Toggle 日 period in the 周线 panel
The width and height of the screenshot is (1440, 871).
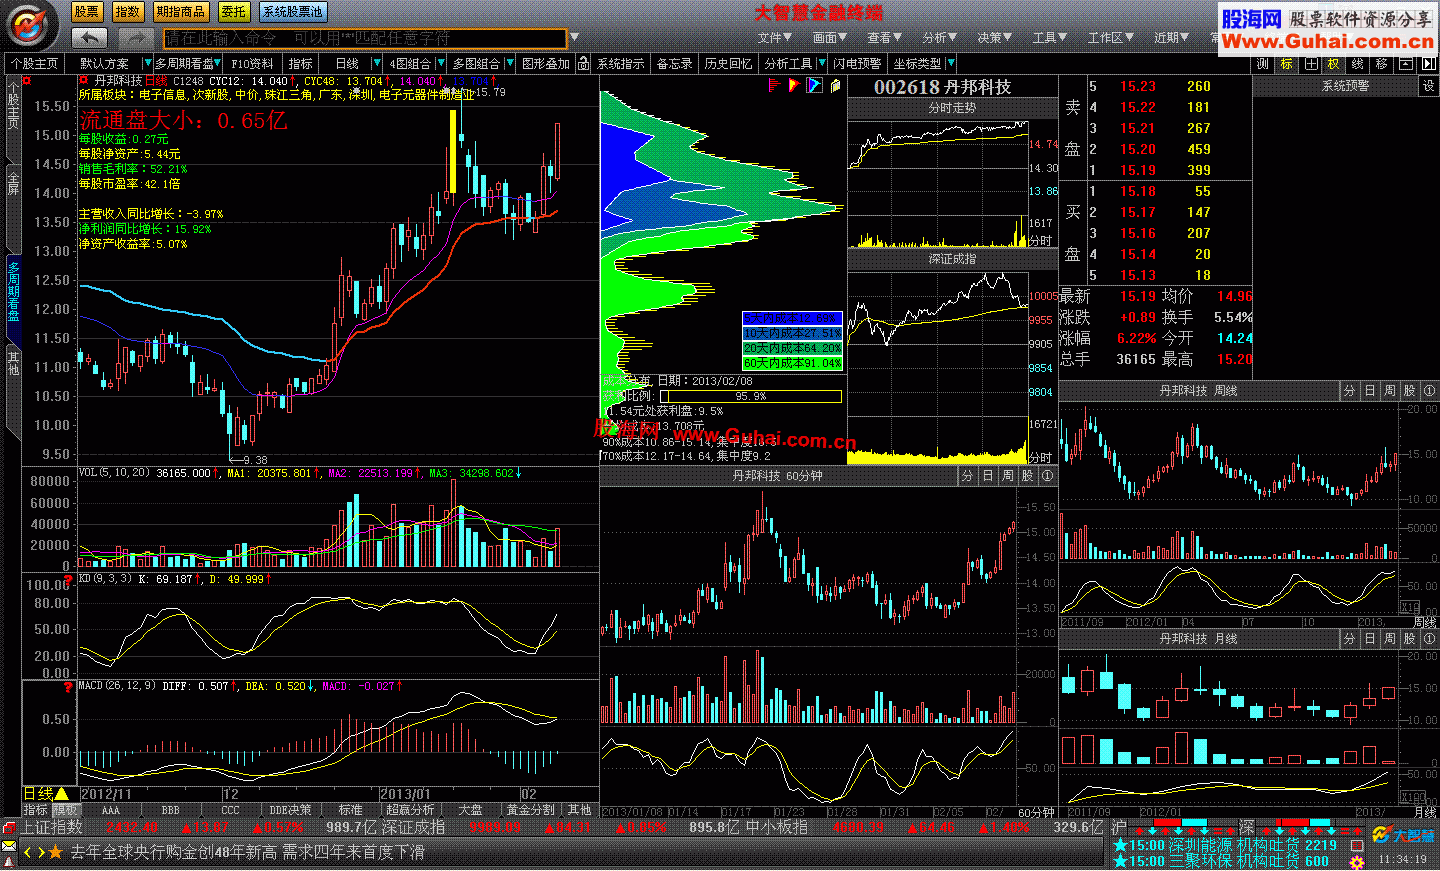click(x=1369, y=390)
